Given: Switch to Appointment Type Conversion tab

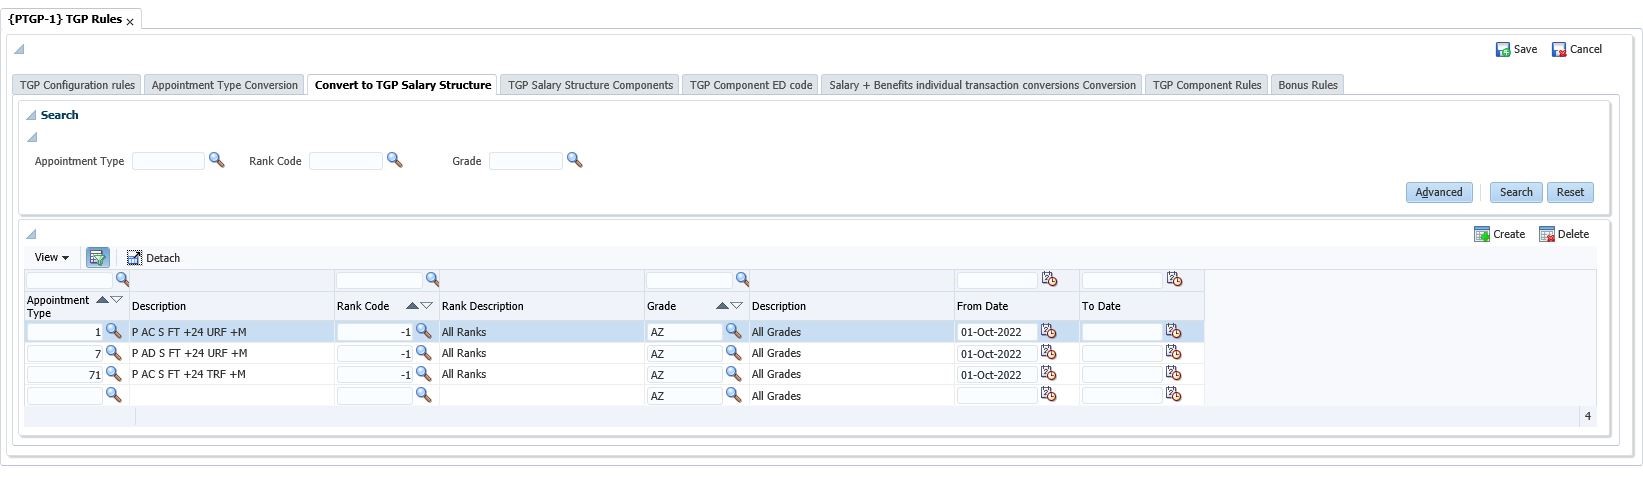Looking at the screenshot, I should 225,85.
